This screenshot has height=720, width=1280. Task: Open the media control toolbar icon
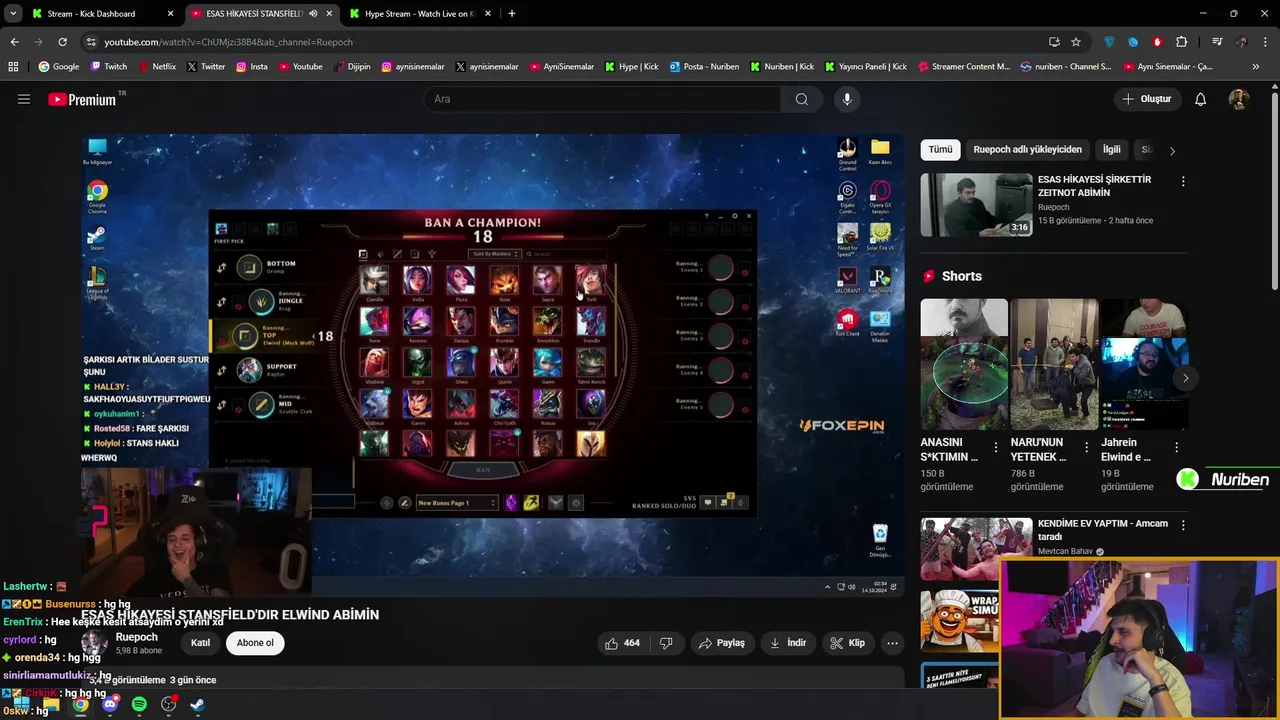pyautogui.click(x=1217, y=42)
